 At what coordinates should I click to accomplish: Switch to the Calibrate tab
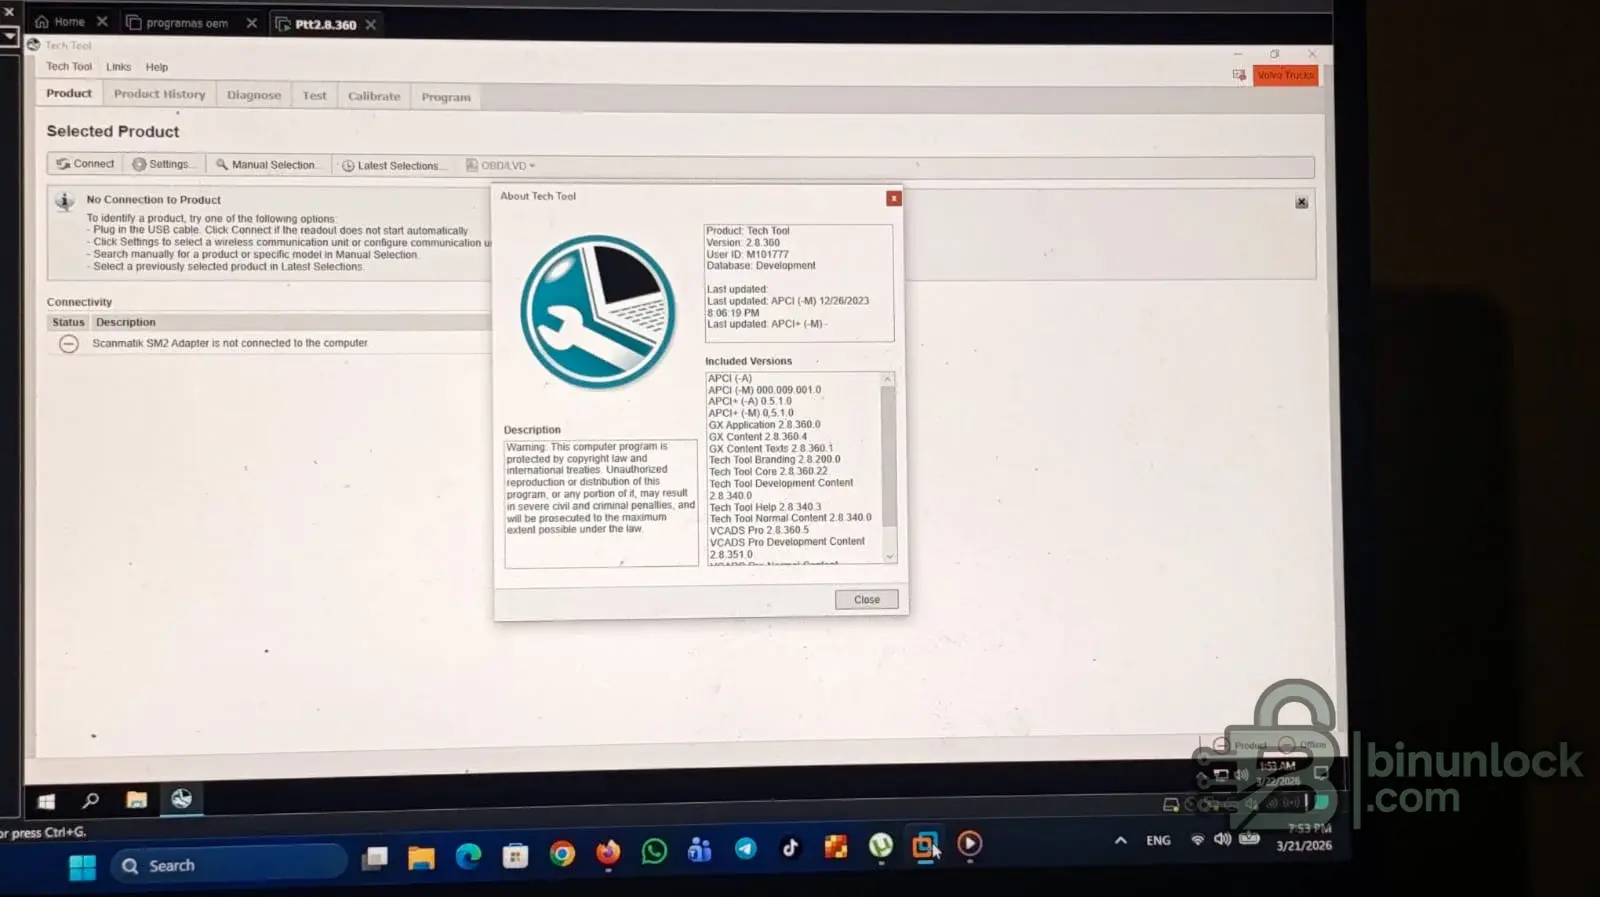pos(374,97)
